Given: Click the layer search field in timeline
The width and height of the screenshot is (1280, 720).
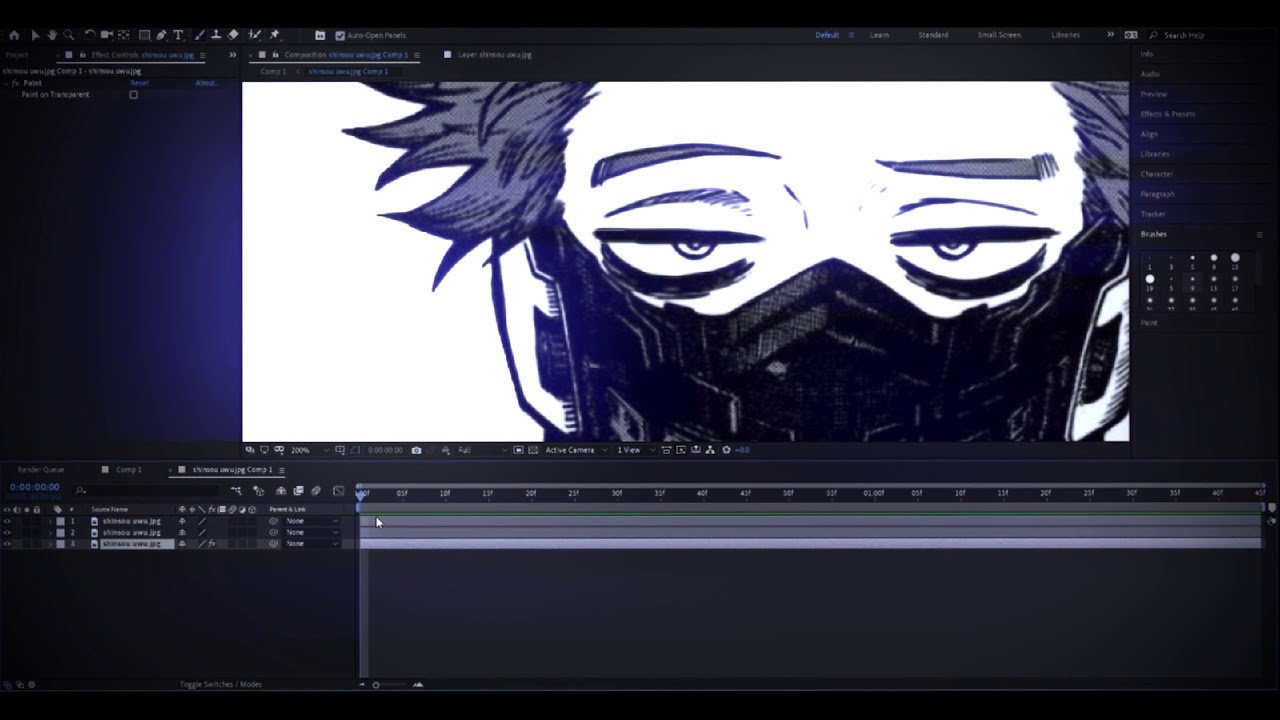Looking at the screenshot, I should click(x=148, y=491).
